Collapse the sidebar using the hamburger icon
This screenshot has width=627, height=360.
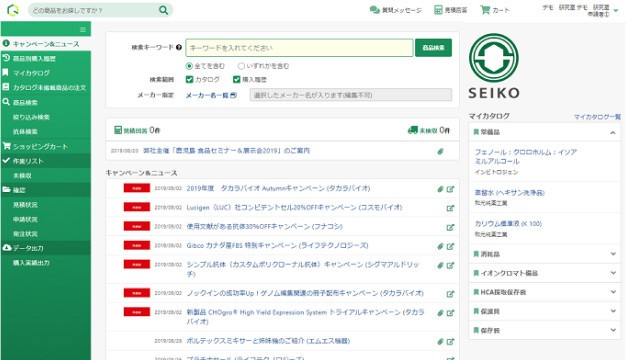[x=83, y=30]
